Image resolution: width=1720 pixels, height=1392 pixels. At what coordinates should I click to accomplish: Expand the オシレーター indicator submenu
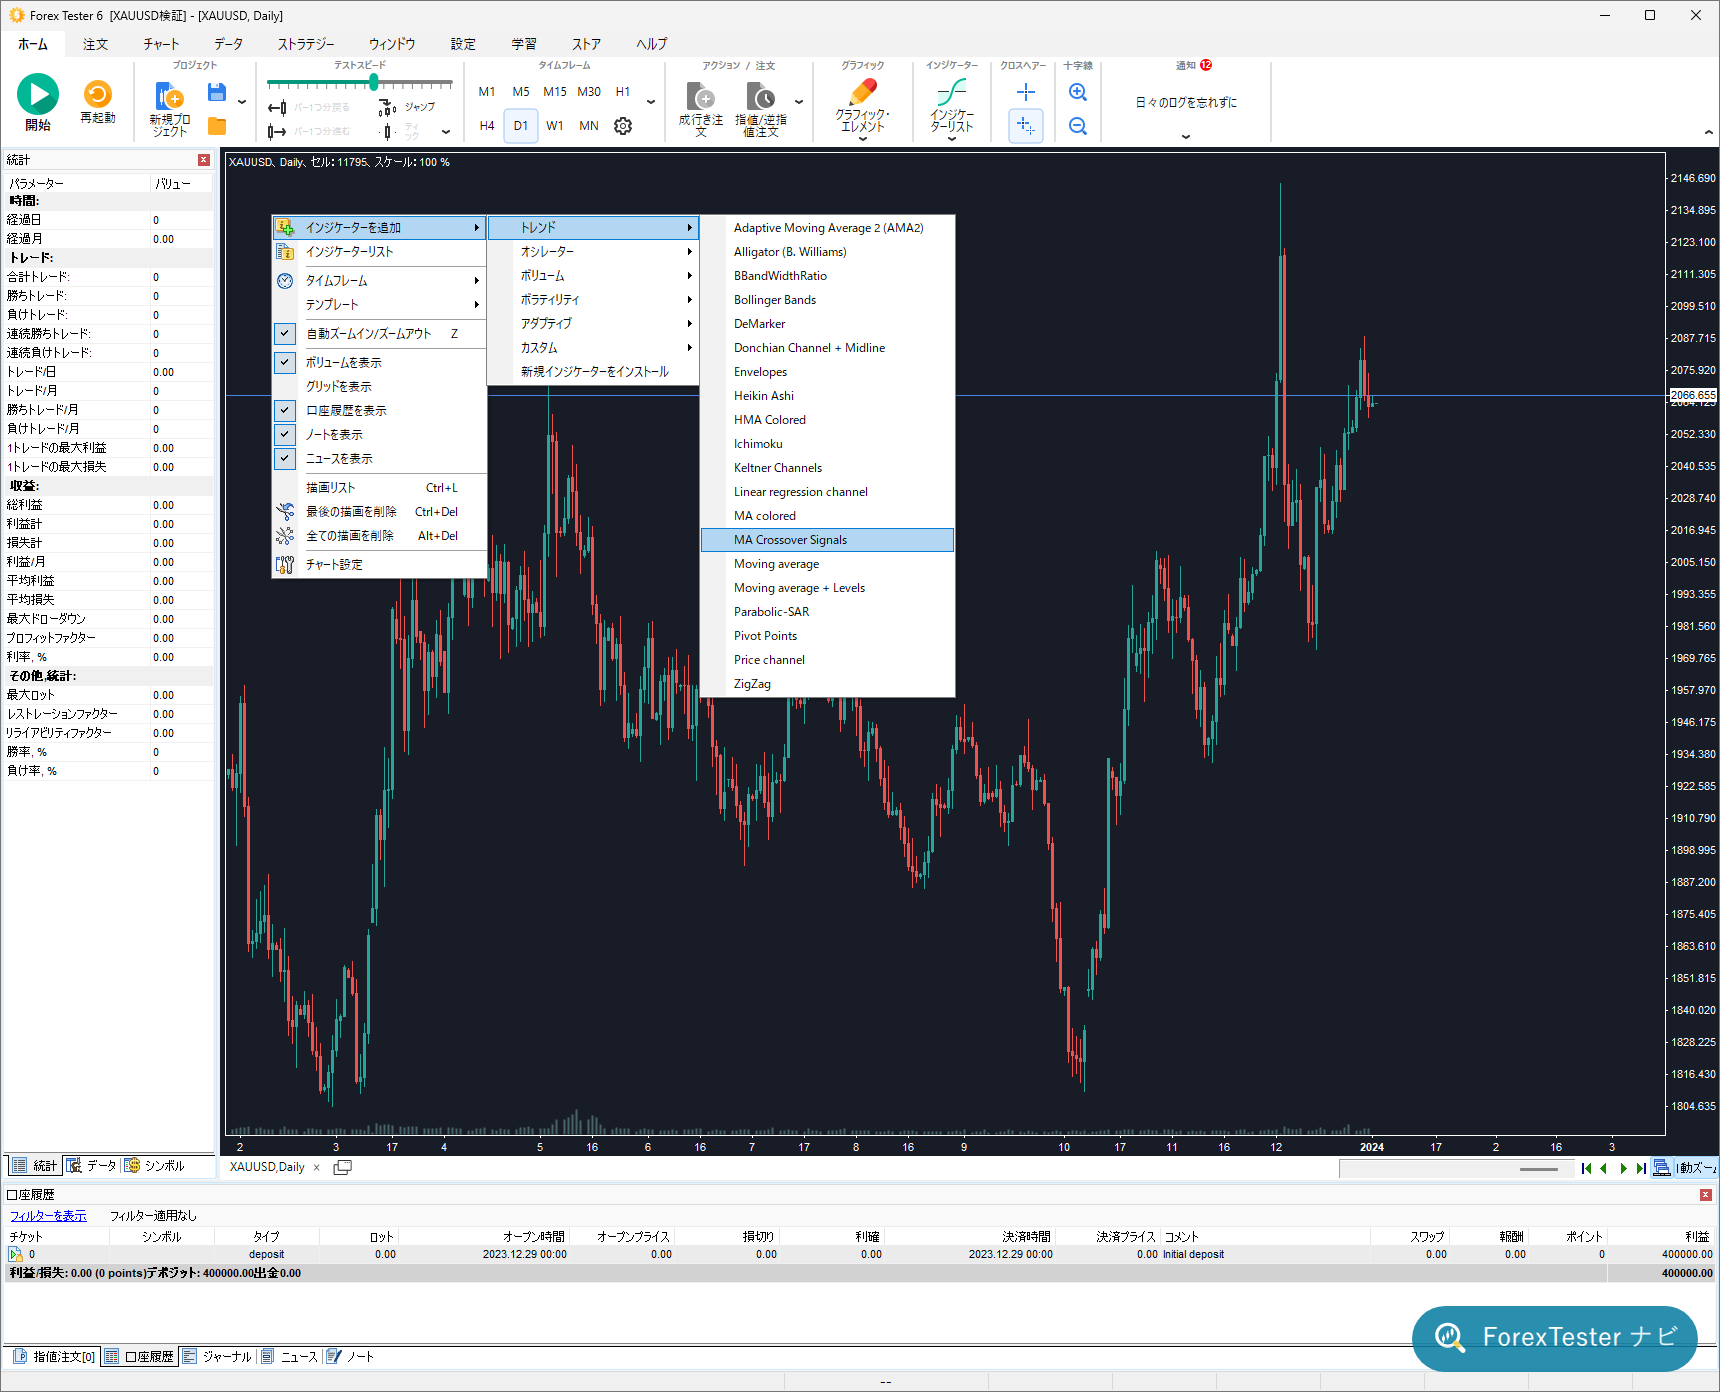point(593,252)
